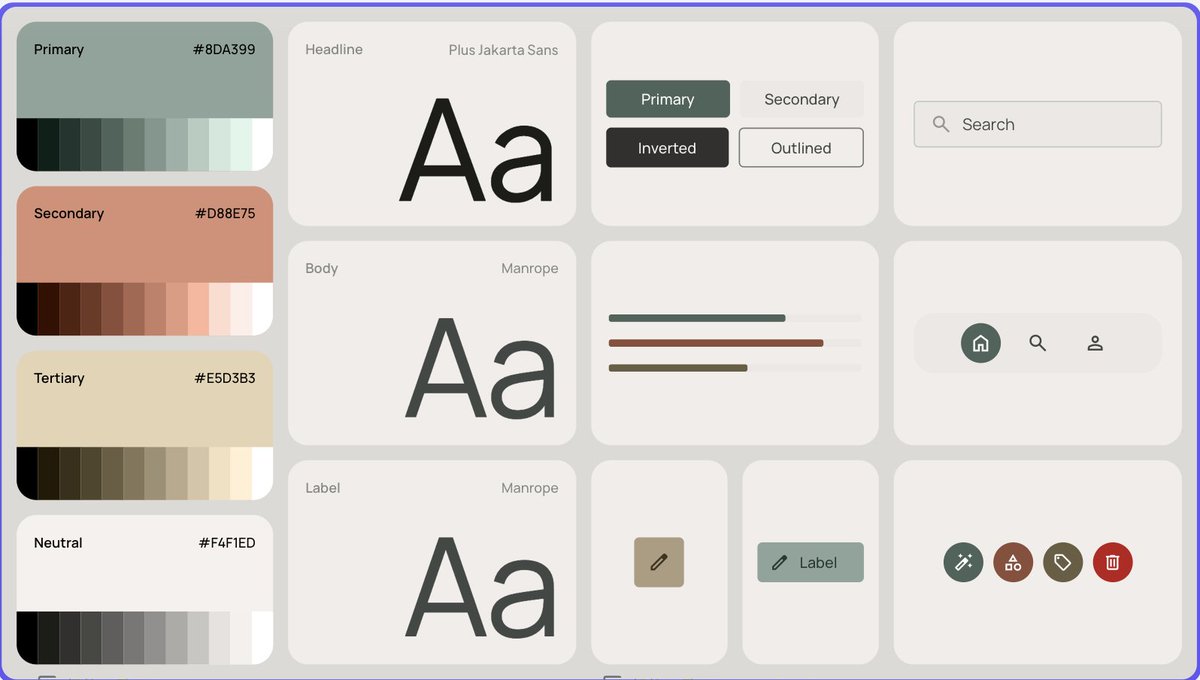Click the Label heading in the typography card

tap(323, 488)
